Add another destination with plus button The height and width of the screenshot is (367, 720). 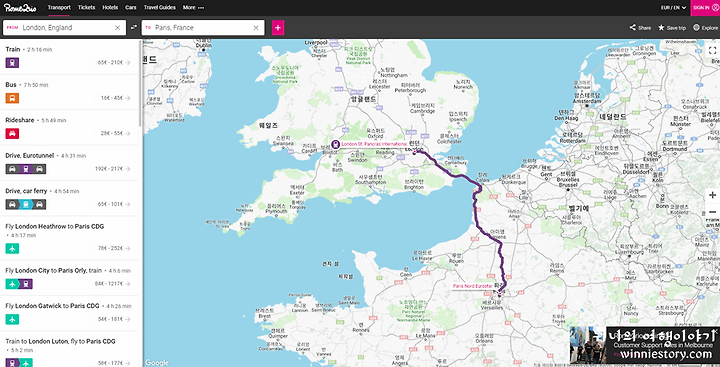click(278, 28)
